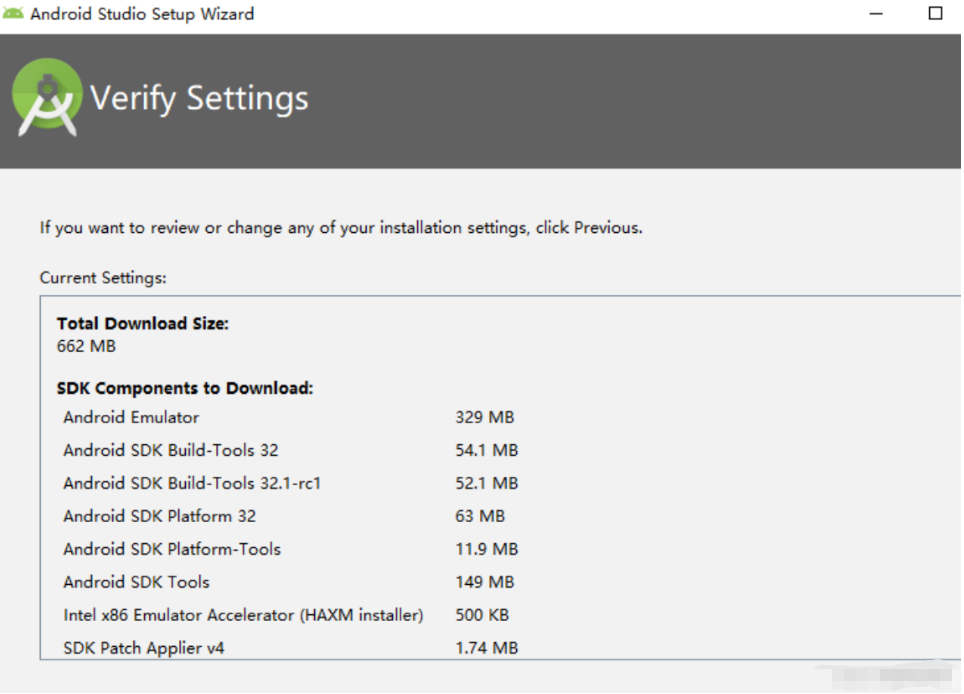Image resolution: width=964 pixels, height=694 pixels.
Task: Select the Android Emulator entry
Action: (x=131, y=418)
